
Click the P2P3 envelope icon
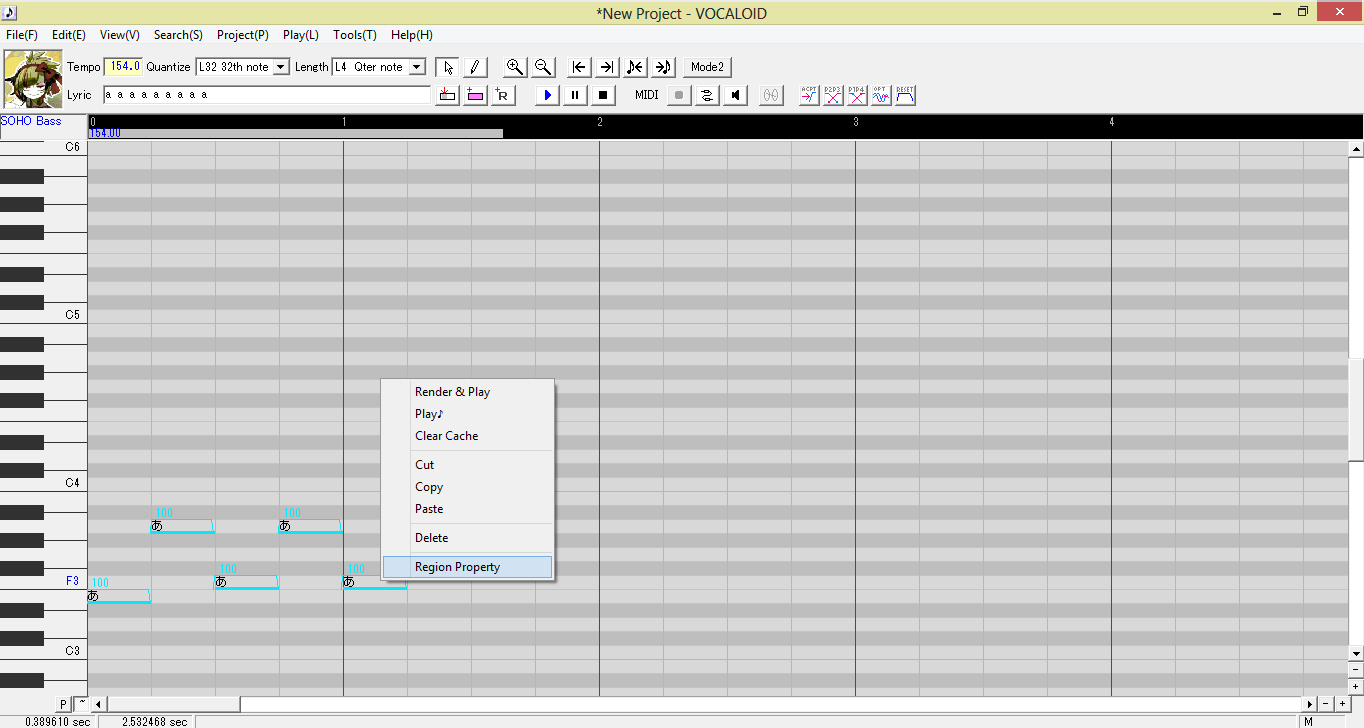click(833, 95)
